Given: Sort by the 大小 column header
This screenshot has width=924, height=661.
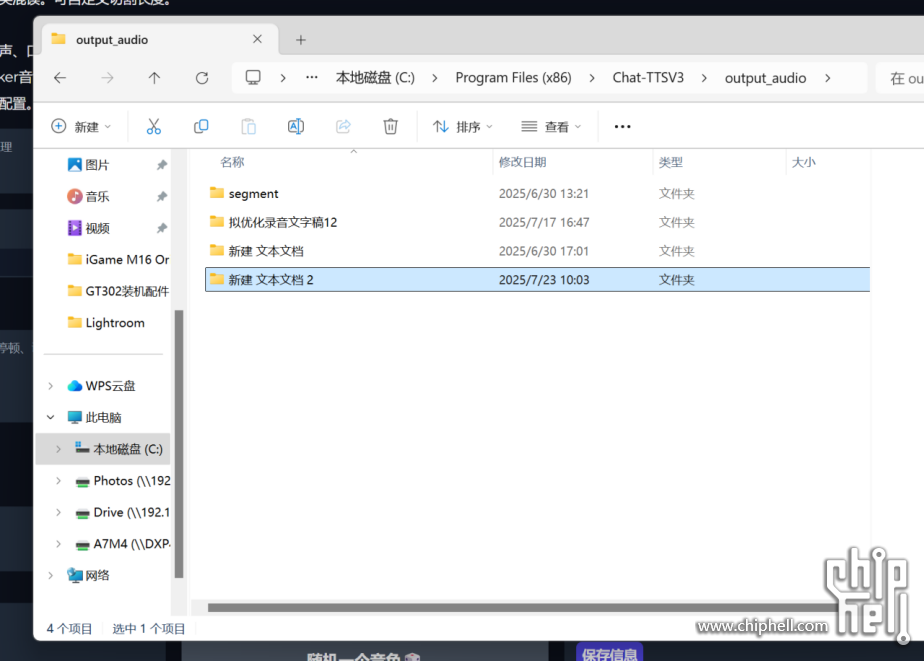Looking at the screenshot, I should point(803,162).
